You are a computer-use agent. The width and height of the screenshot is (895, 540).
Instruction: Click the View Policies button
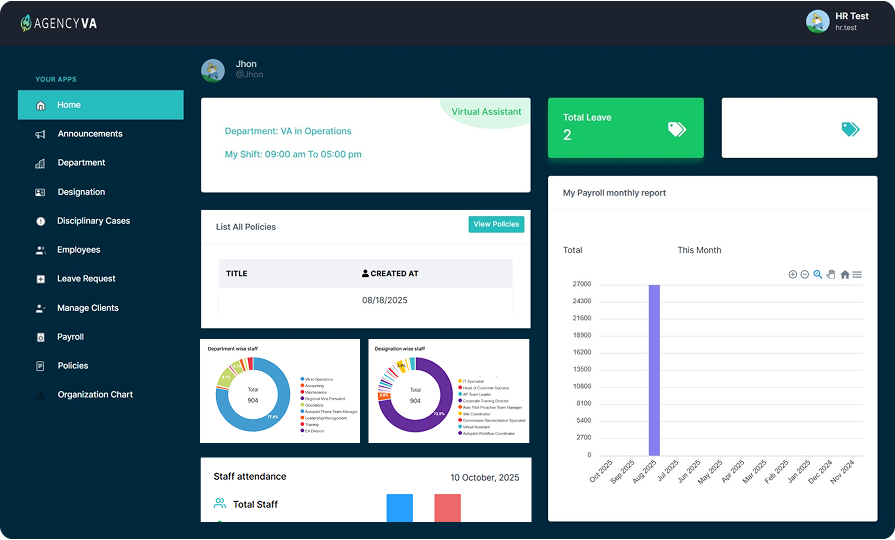pos(496,224)
